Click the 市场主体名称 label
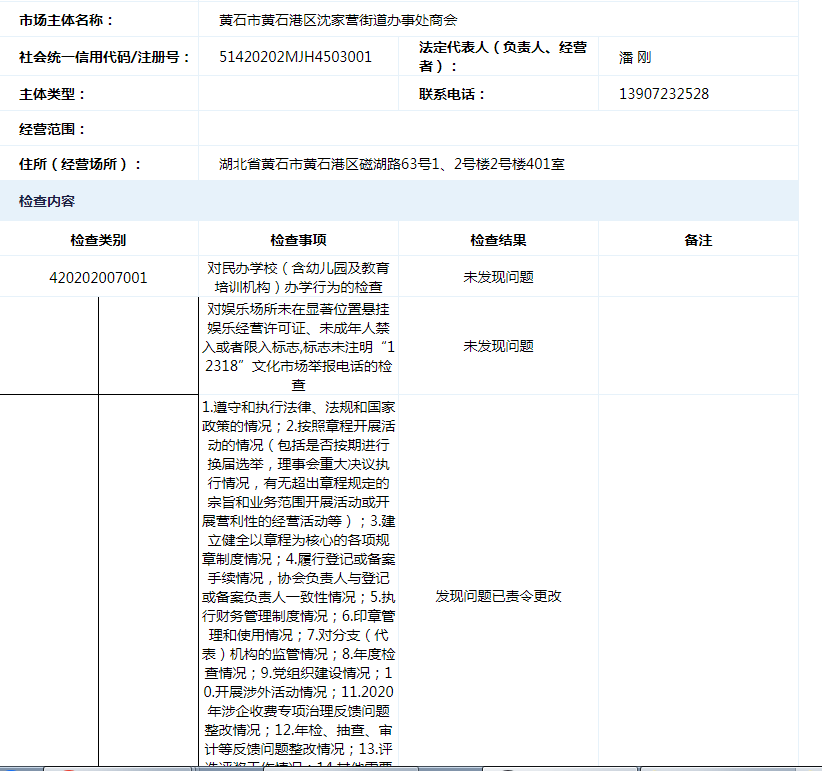Screen dimensions: 822x771 click(x=66, y=20)
